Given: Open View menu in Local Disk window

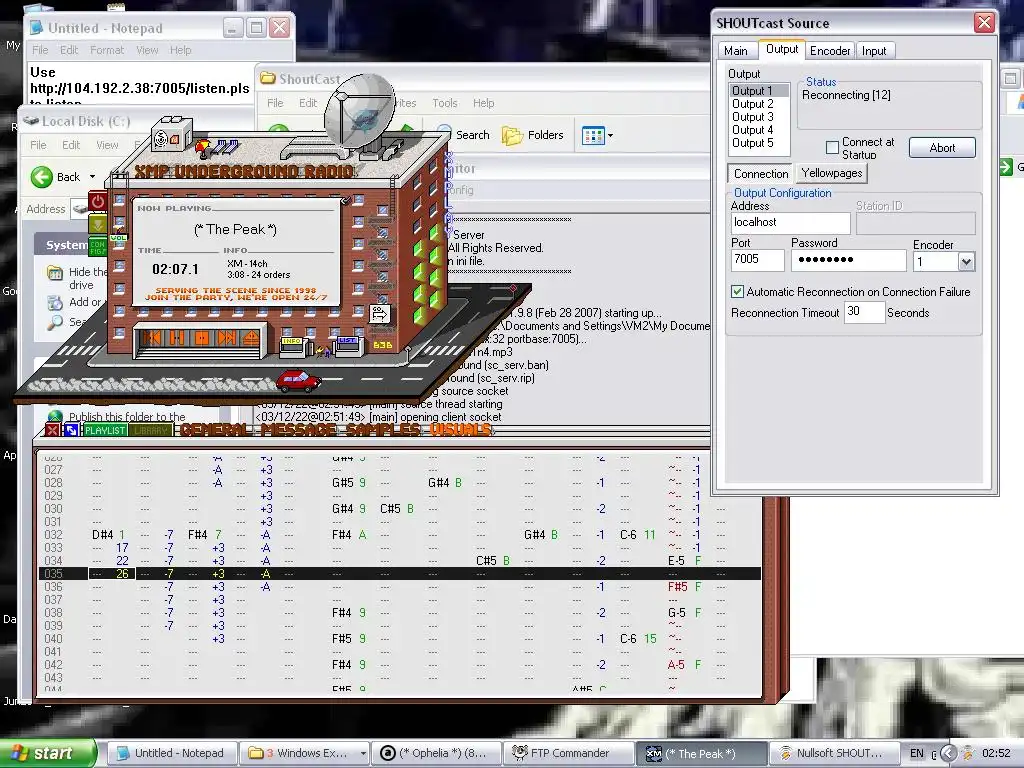Looking at the screenshot, I should (107, 144).
